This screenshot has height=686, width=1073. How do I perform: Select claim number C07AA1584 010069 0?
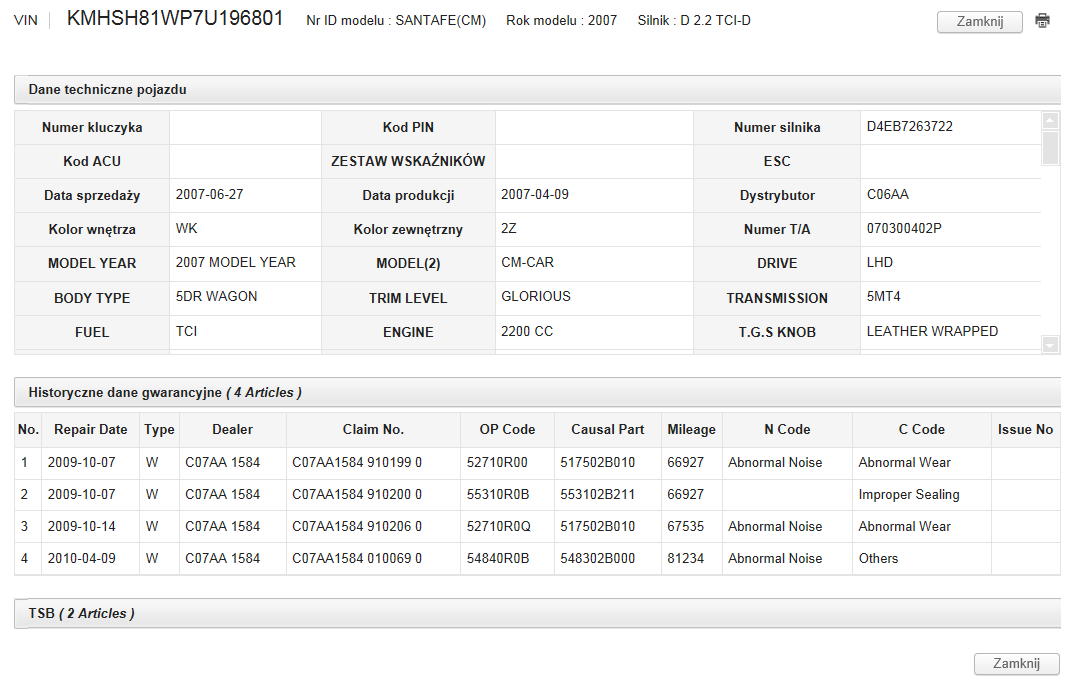357,559
